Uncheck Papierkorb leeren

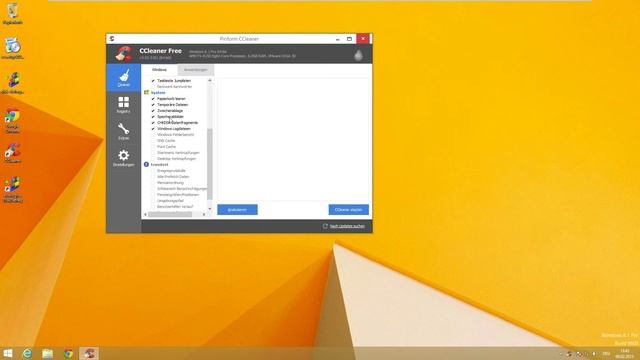[x=153, y=99]
